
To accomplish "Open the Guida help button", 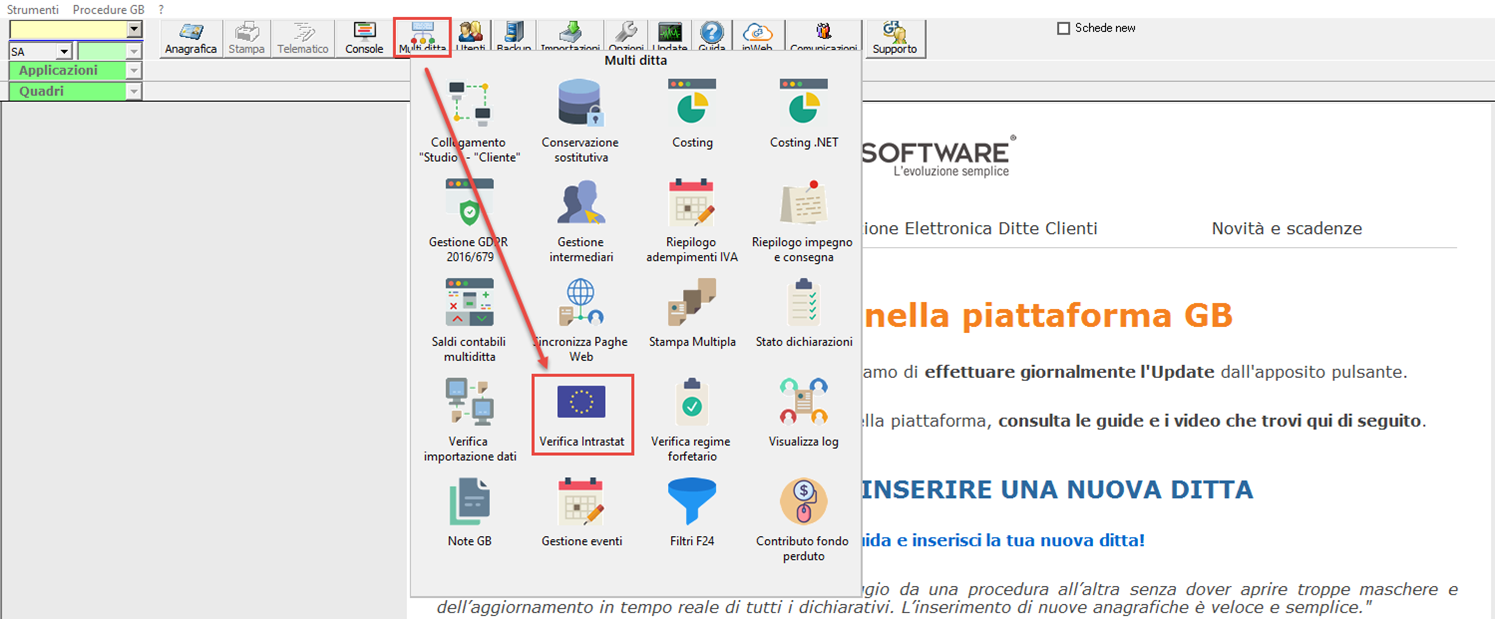I will [x=712, y=38].
